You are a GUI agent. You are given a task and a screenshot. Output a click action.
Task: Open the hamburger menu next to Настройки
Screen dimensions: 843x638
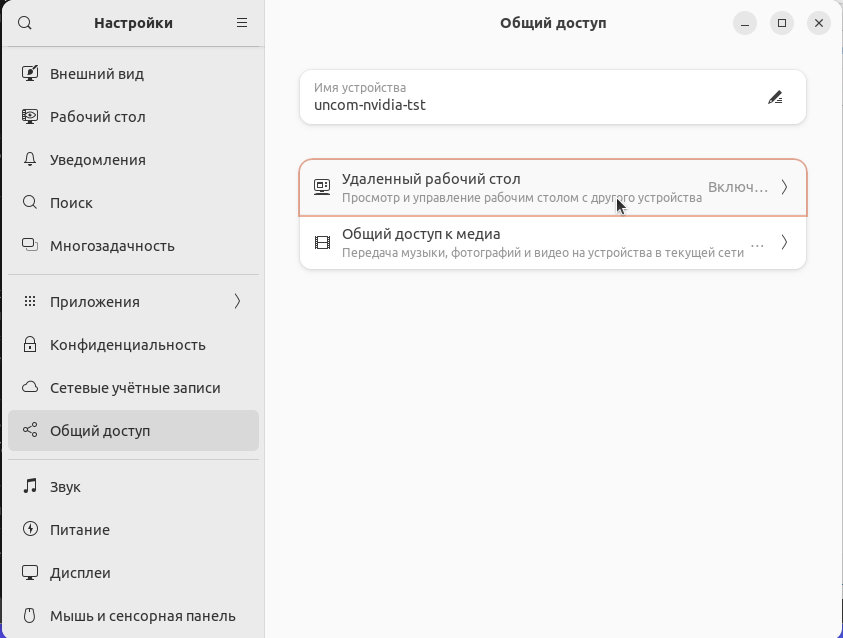point(242,23)
